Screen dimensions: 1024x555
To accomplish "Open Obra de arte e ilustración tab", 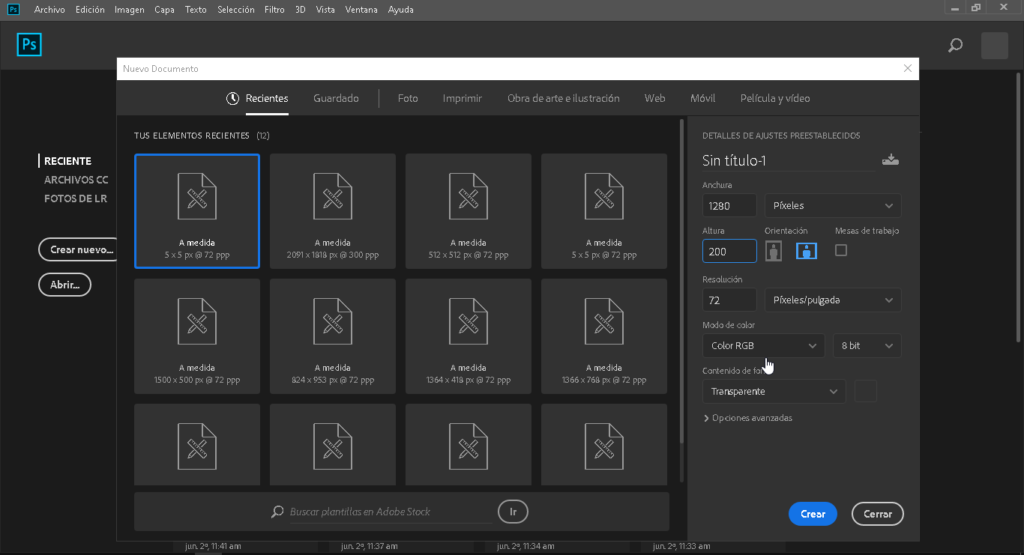I will point(563,99).
